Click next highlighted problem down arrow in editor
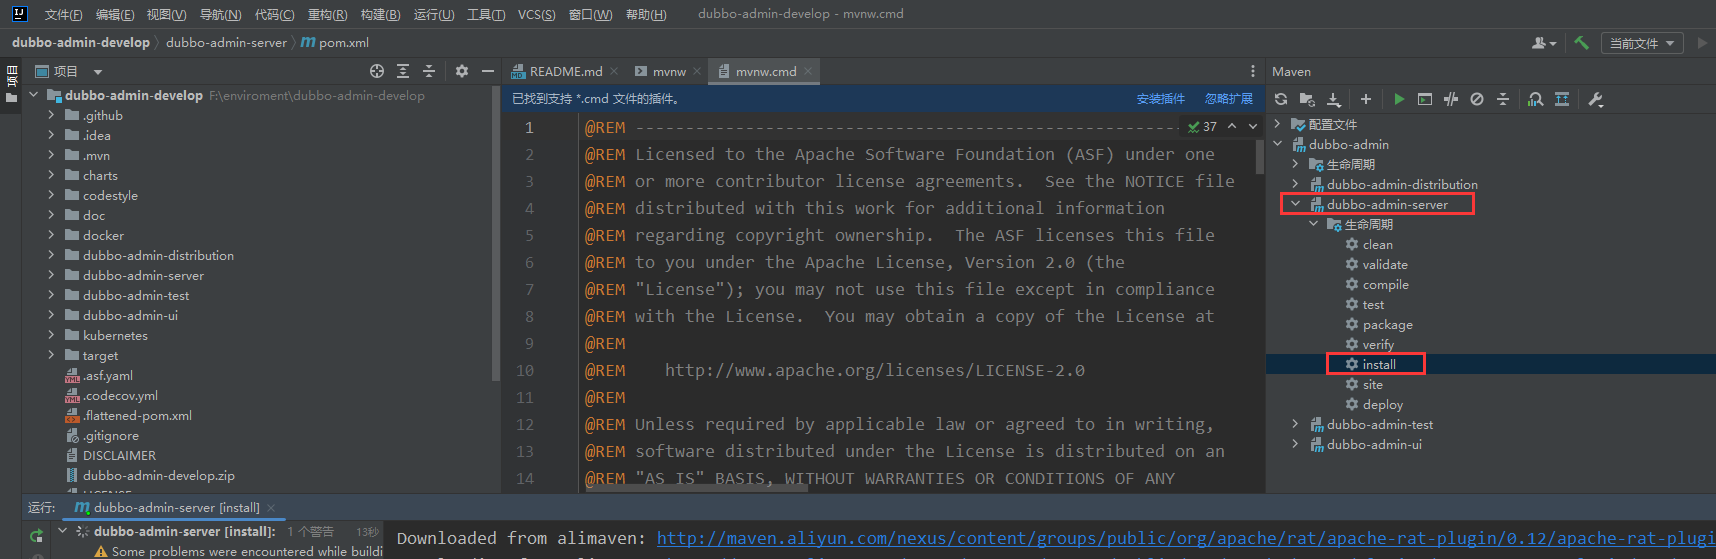The image size is (1716, 559). (1253, 126)
